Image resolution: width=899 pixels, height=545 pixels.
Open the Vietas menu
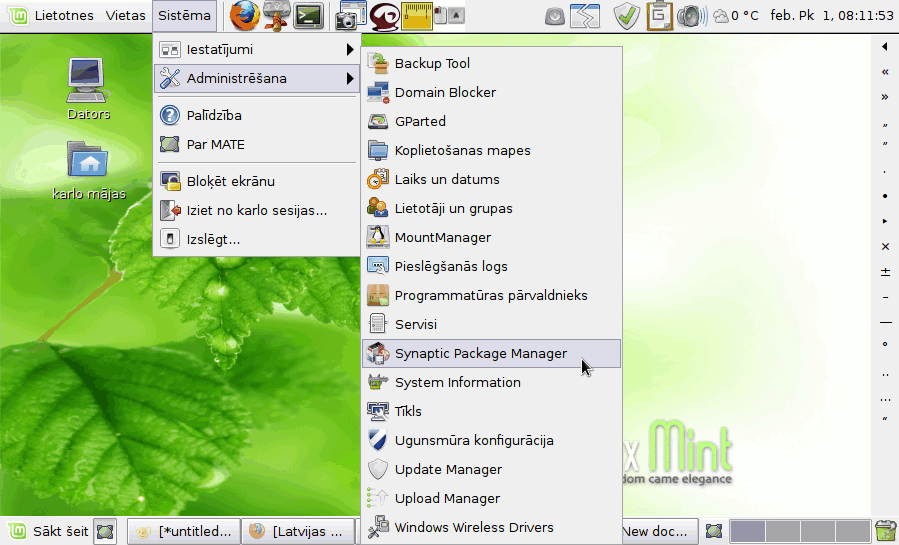pyautogui.click(x=126, y=15)
